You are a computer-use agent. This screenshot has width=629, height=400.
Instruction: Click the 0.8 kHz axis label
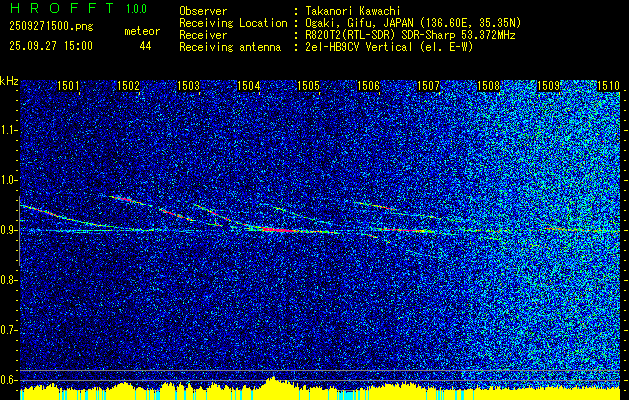click(x=8, y=280)
